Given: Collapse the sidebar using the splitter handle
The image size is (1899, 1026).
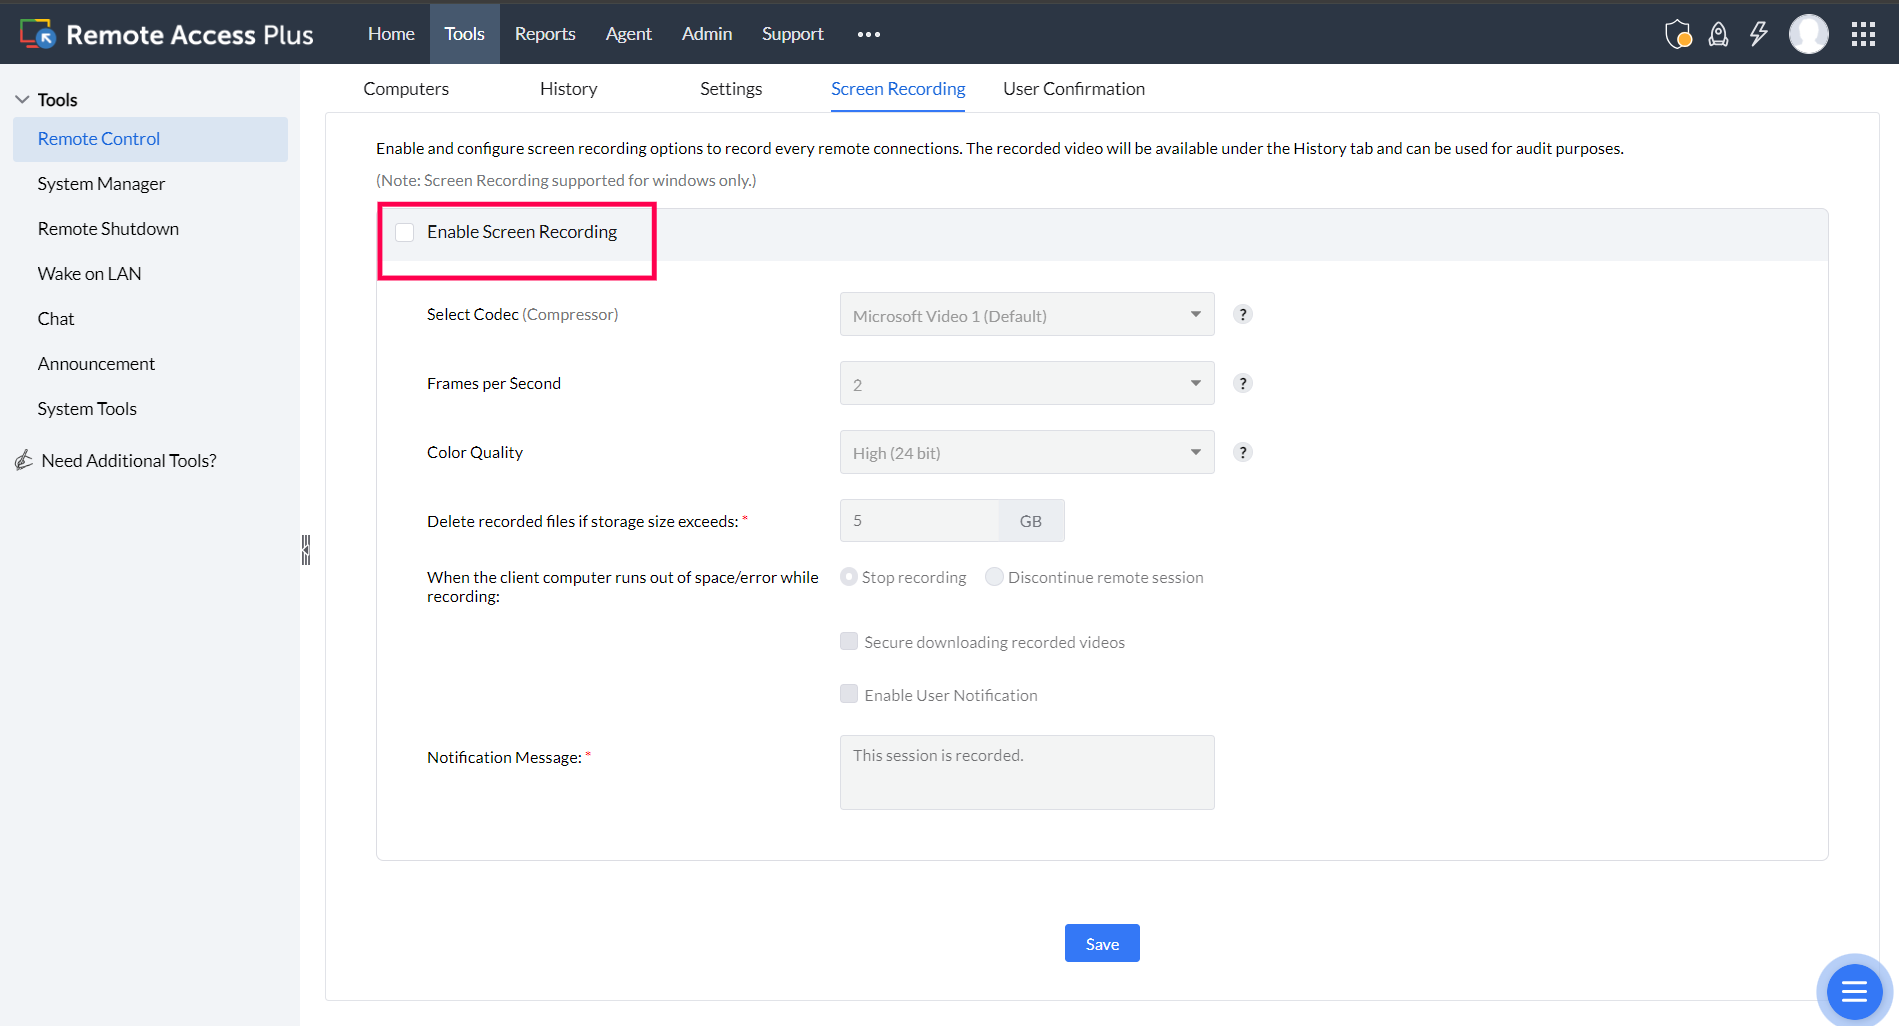Looking at the screenshot, I should pos(306,549).
